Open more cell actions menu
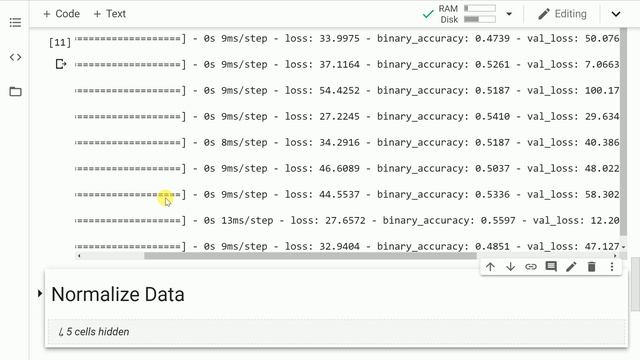This screenshot has width=640, height=360. (611, 267)
